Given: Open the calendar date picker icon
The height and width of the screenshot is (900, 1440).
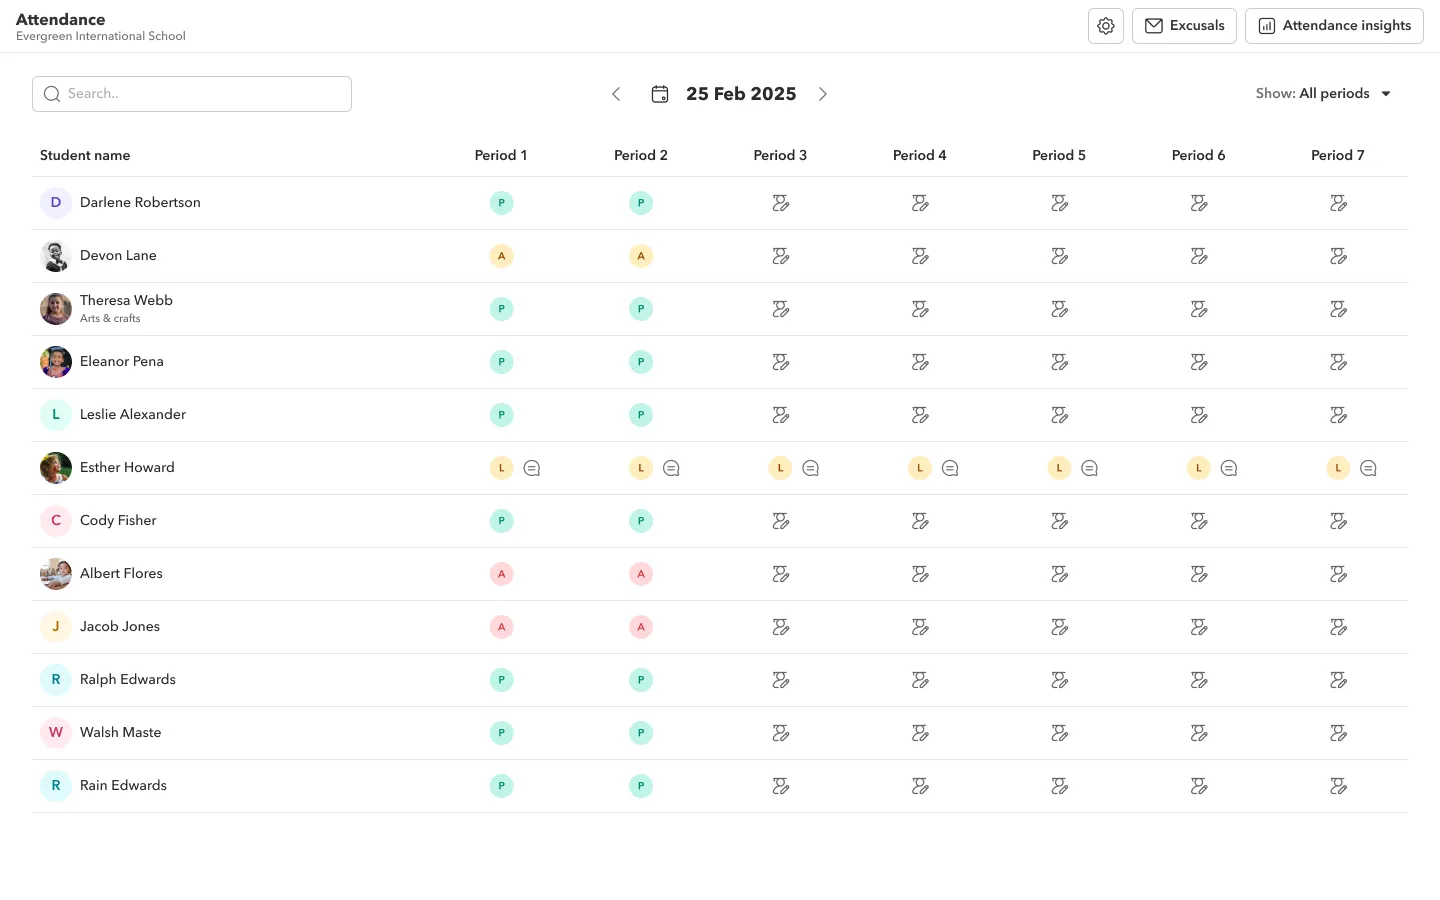Looking at the screenshot, I should tap(660, 93).
